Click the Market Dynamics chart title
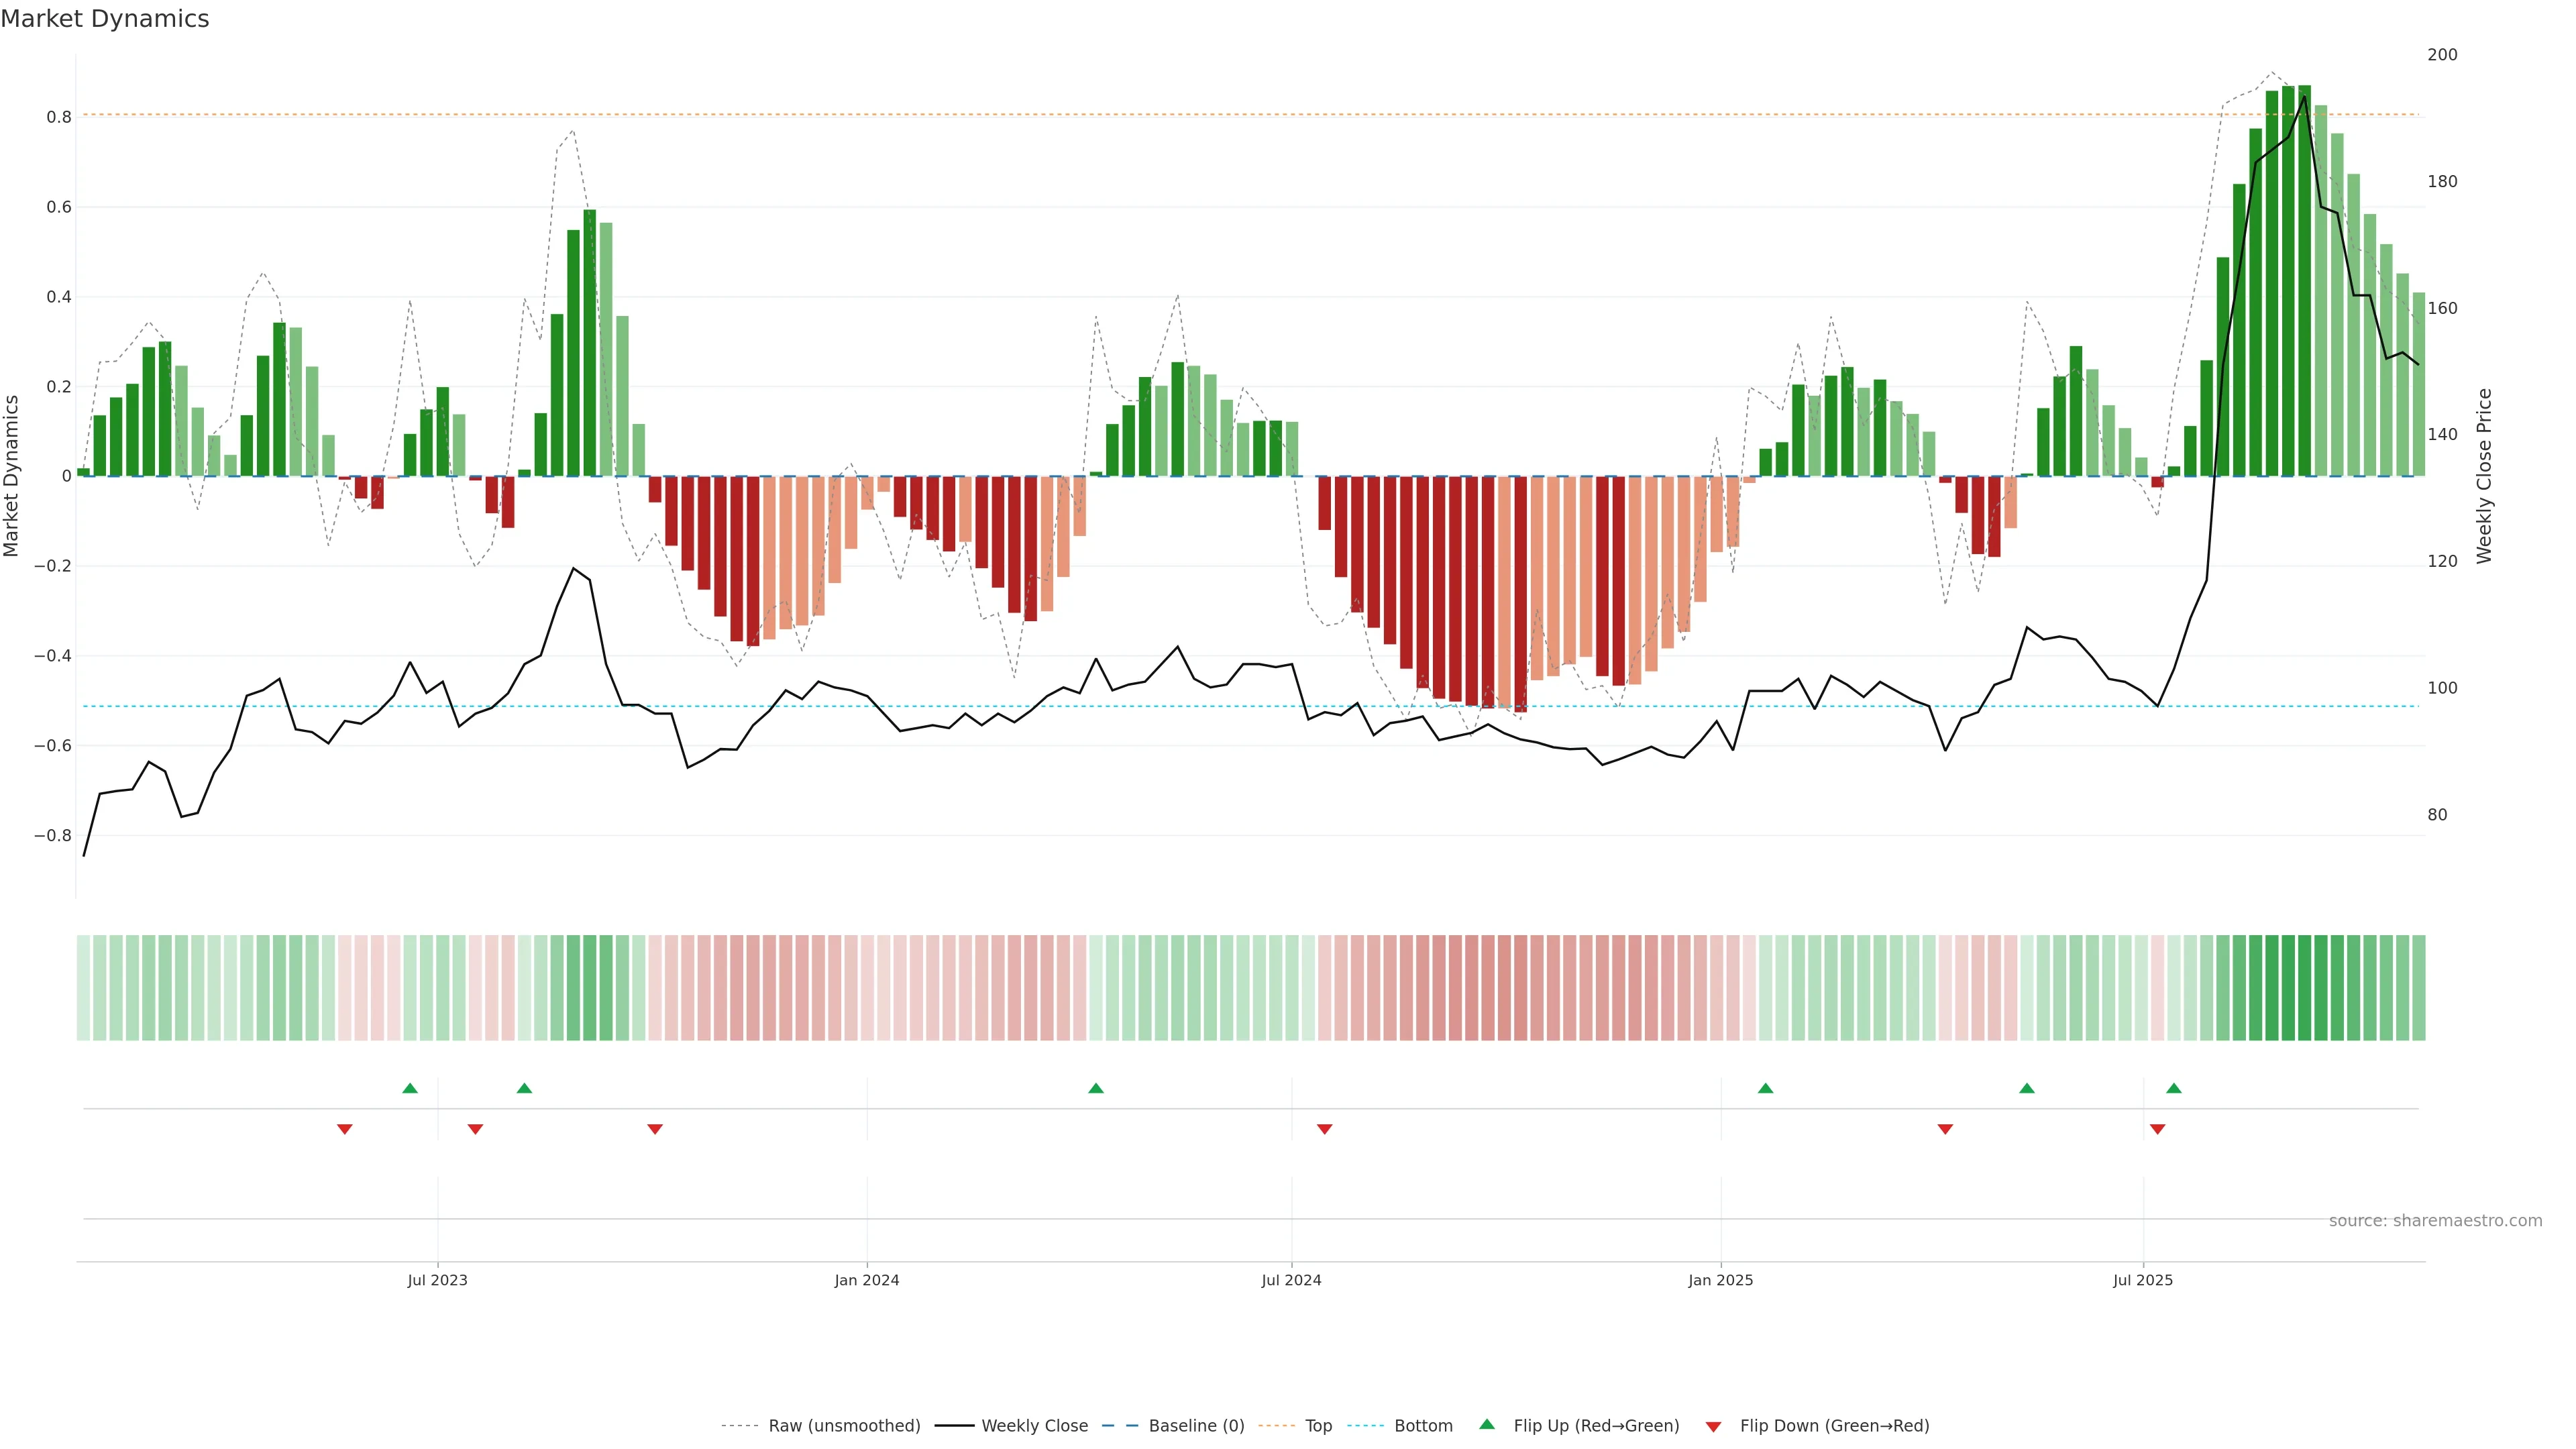2576x1449 pixels. [105, 19]
